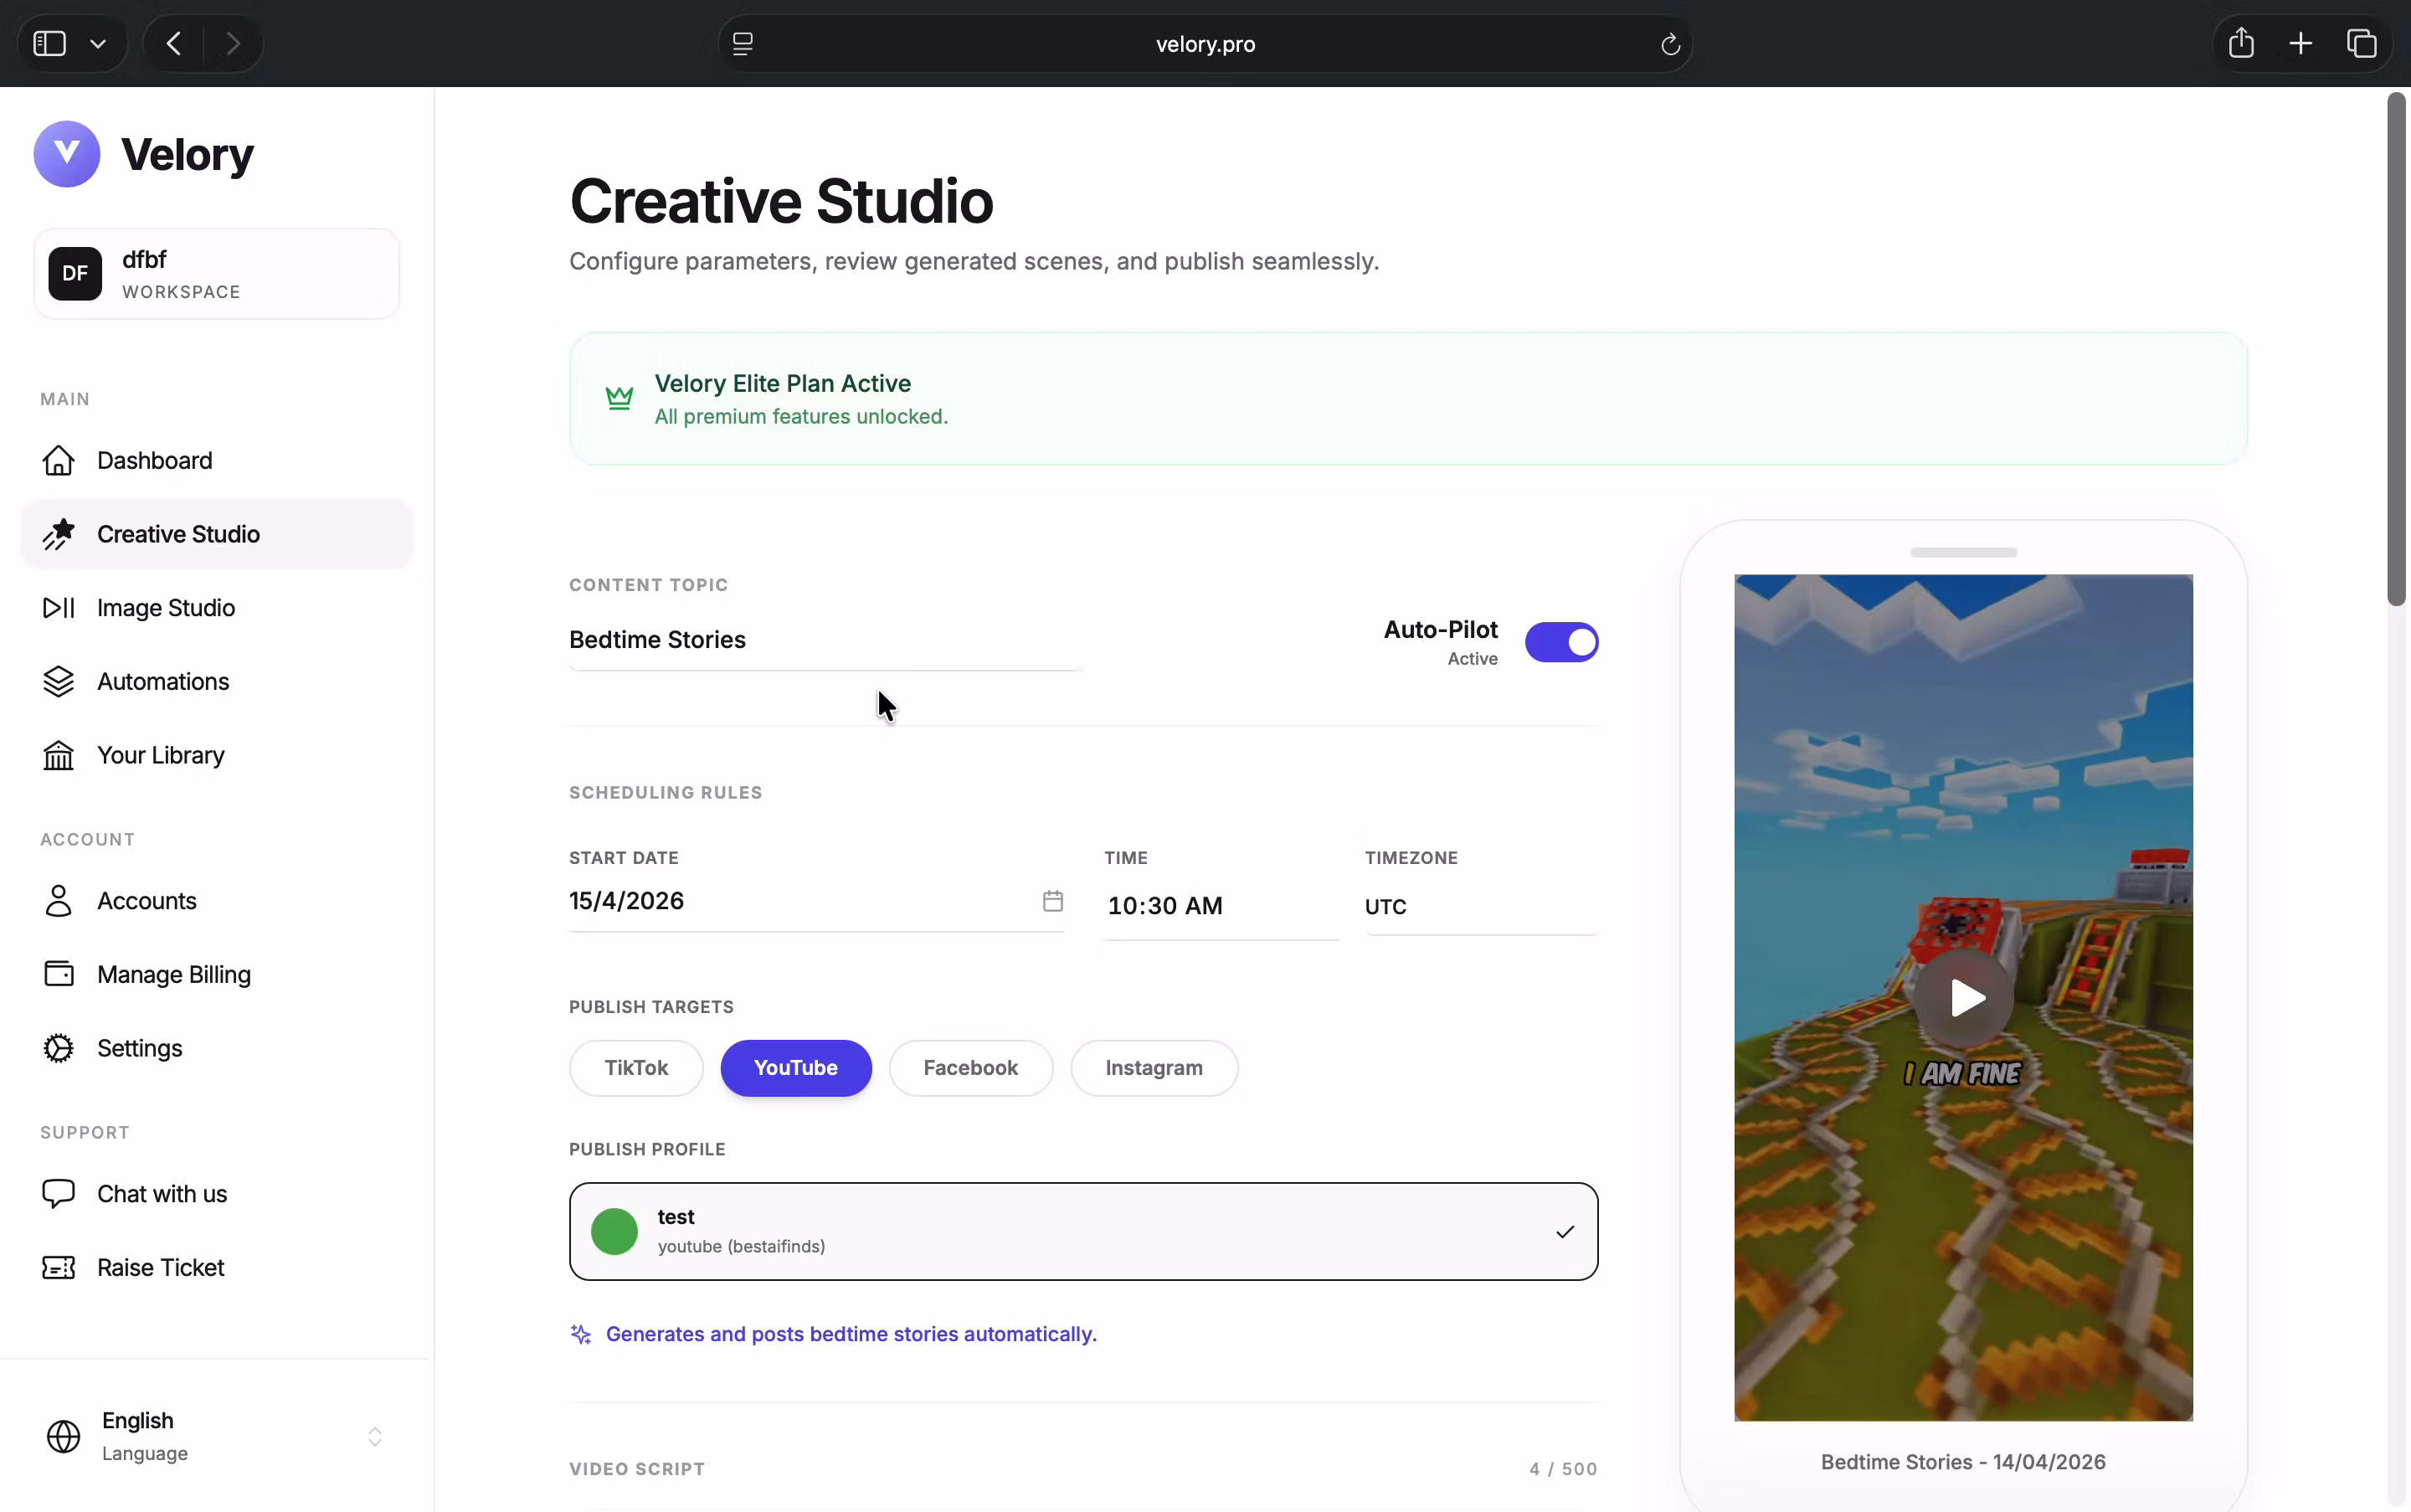Click the browser sidebar toggle icon
This screenshot has width=2411, height=1512.
50,44
